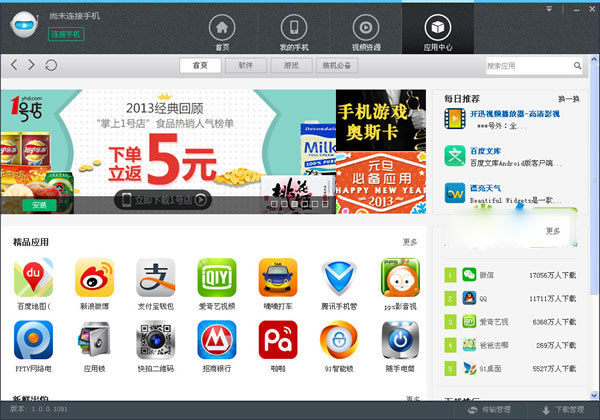Open the 招商银行 app icon
This screenshot has width=600, height=420.
(217, 340)
